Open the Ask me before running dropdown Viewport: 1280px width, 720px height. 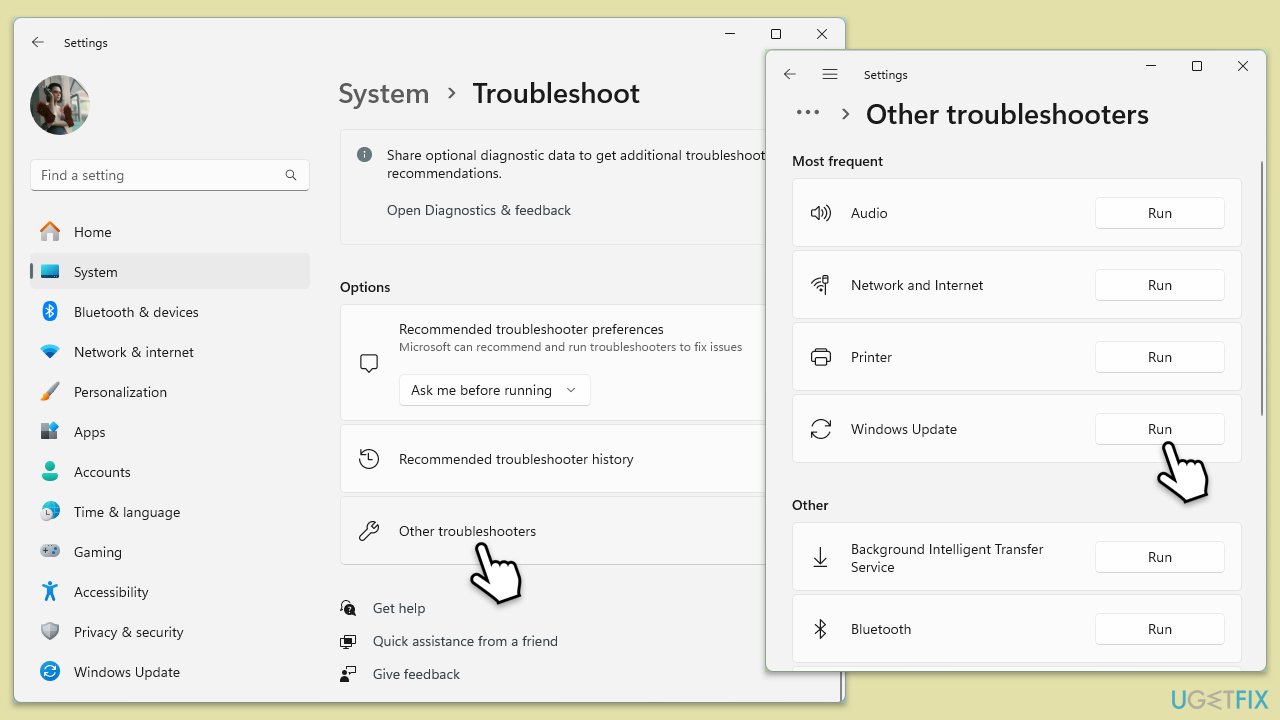coord(494,390)
